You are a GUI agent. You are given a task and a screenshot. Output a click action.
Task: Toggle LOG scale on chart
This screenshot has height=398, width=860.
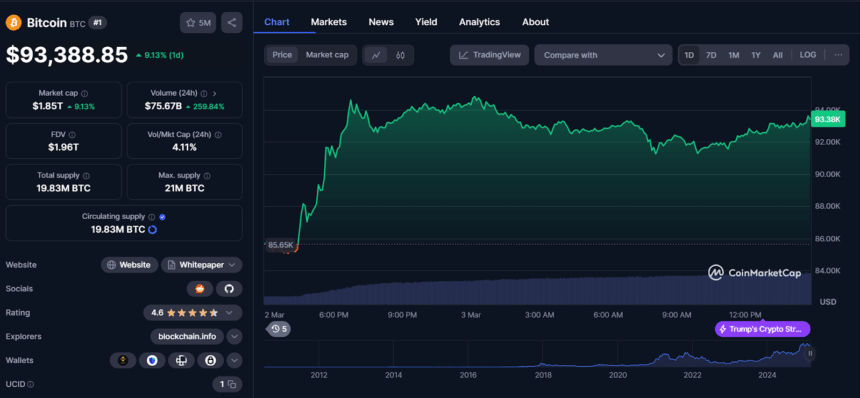pos(807,55)
